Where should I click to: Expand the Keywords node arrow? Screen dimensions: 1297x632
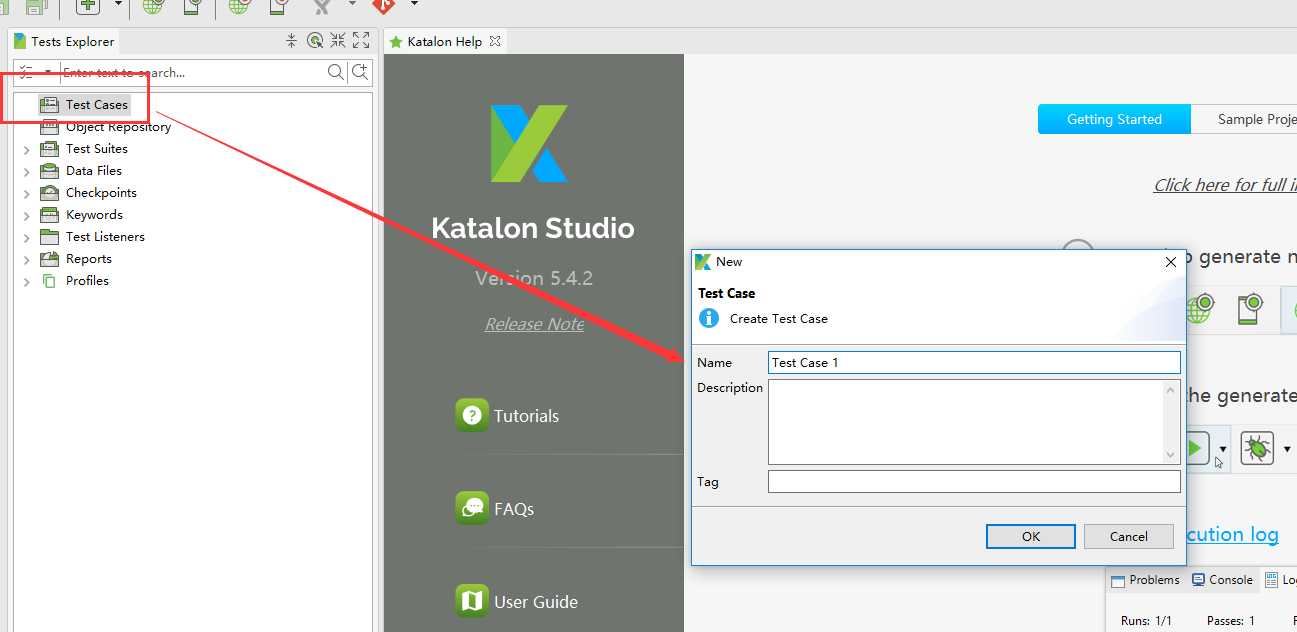27,215
